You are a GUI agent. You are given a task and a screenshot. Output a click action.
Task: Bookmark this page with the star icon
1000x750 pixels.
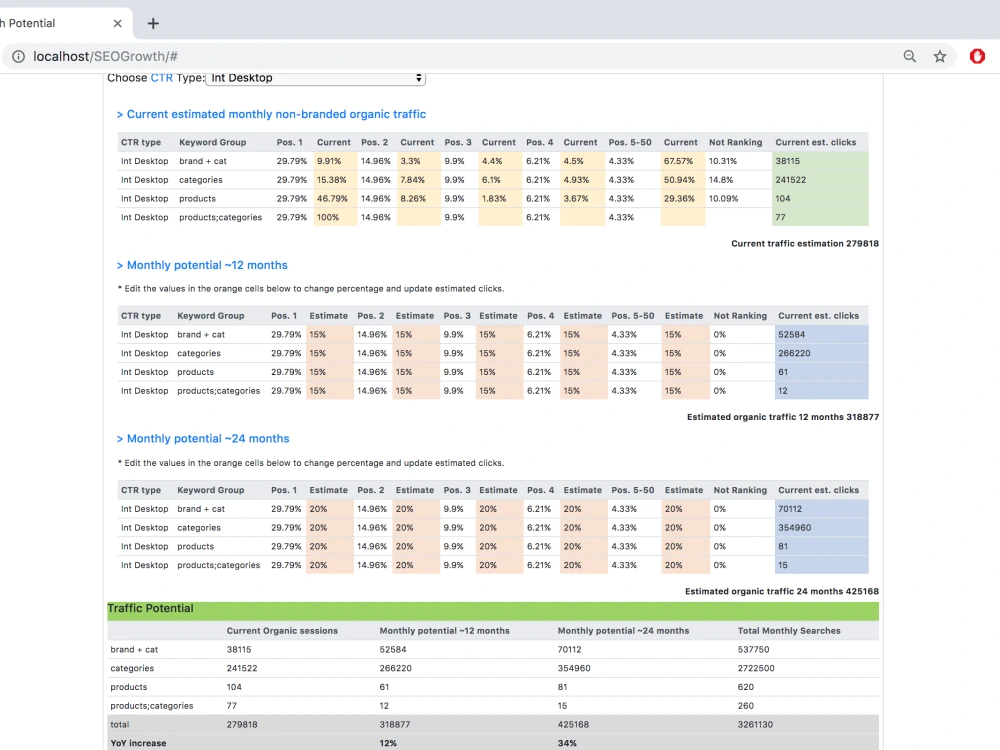point(939,56)
